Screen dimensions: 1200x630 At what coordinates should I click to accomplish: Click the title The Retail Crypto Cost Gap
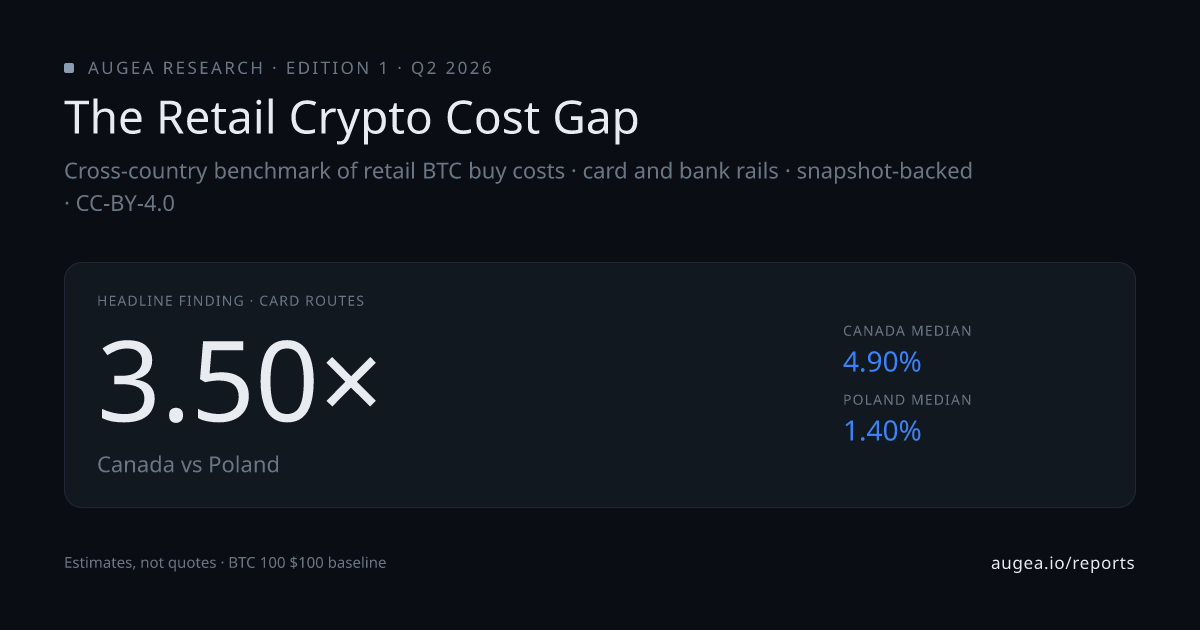[x=351, y=118]
